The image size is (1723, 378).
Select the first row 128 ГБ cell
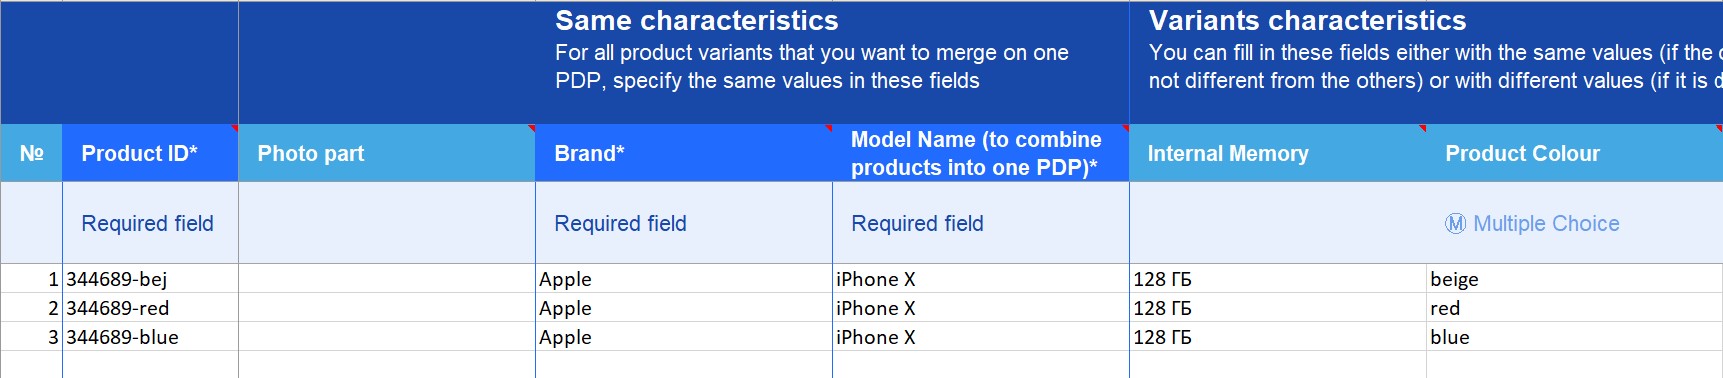[x=1278, y=279]
